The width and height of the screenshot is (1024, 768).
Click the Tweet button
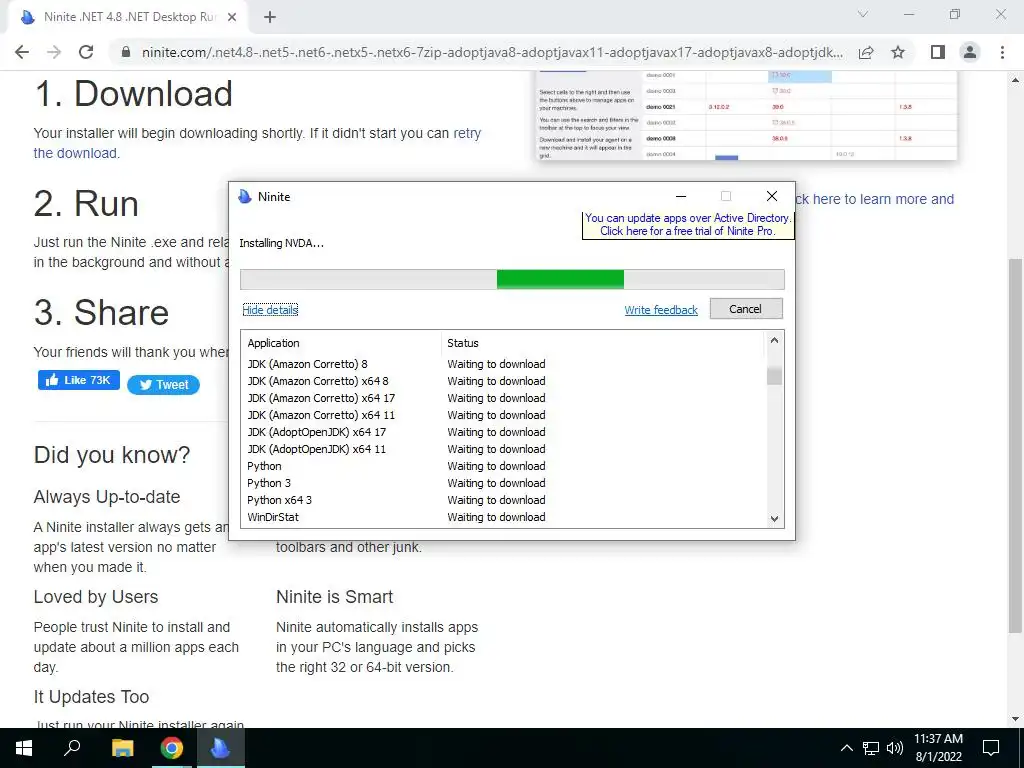point(163,385)
